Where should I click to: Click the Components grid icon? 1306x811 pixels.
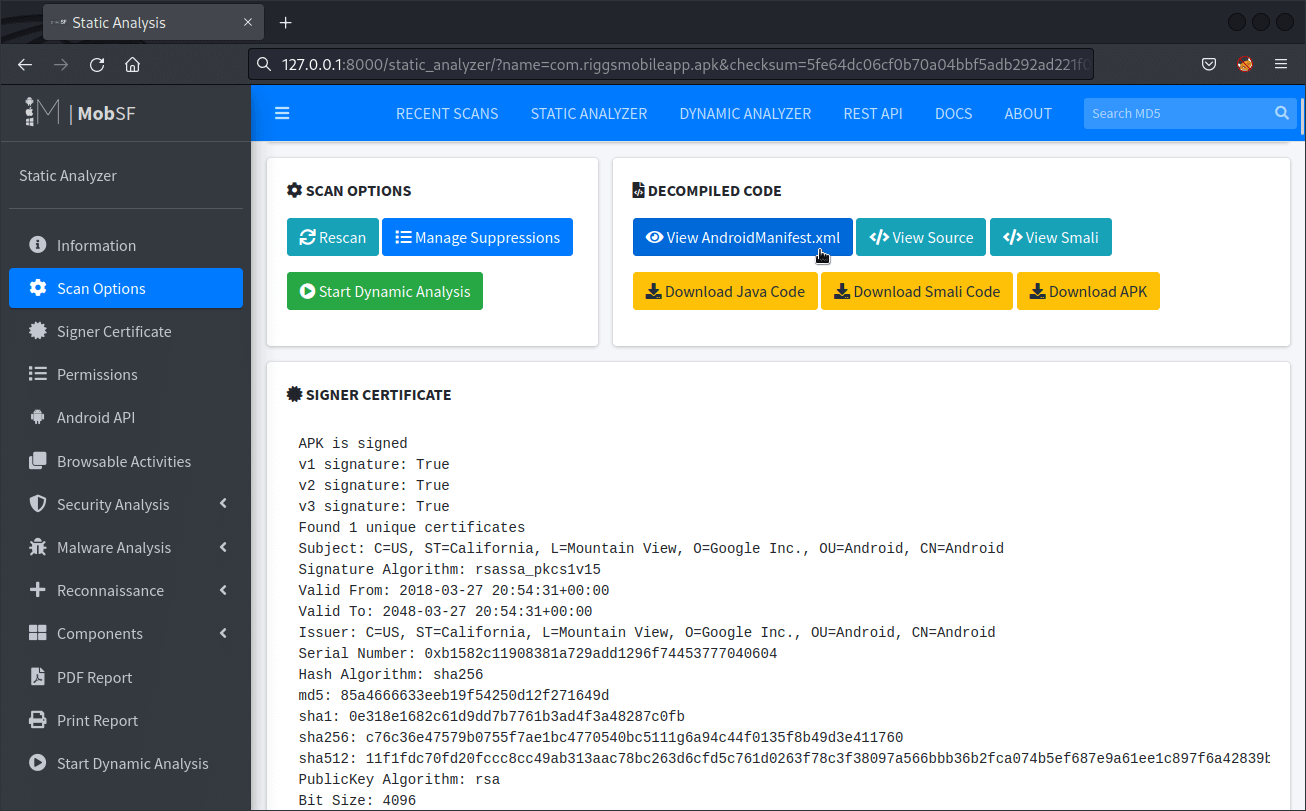tap(38, 633)
